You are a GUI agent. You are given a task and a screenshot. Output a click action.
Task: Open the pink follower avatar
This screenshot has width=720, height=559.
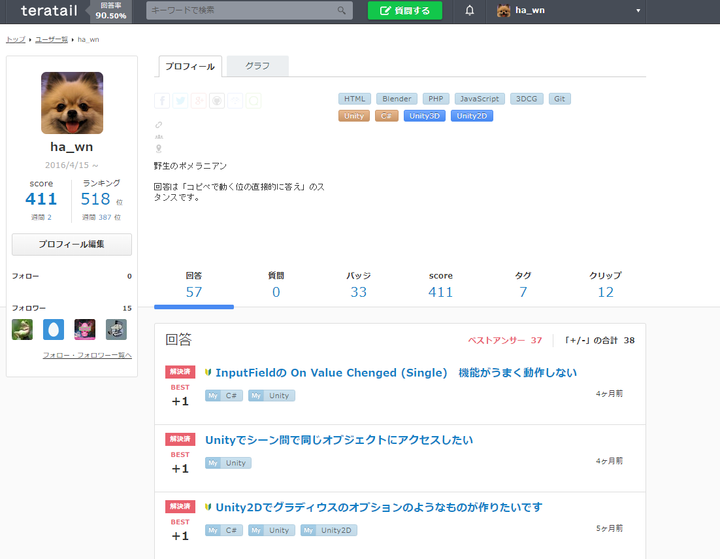[x=85, y=329]
